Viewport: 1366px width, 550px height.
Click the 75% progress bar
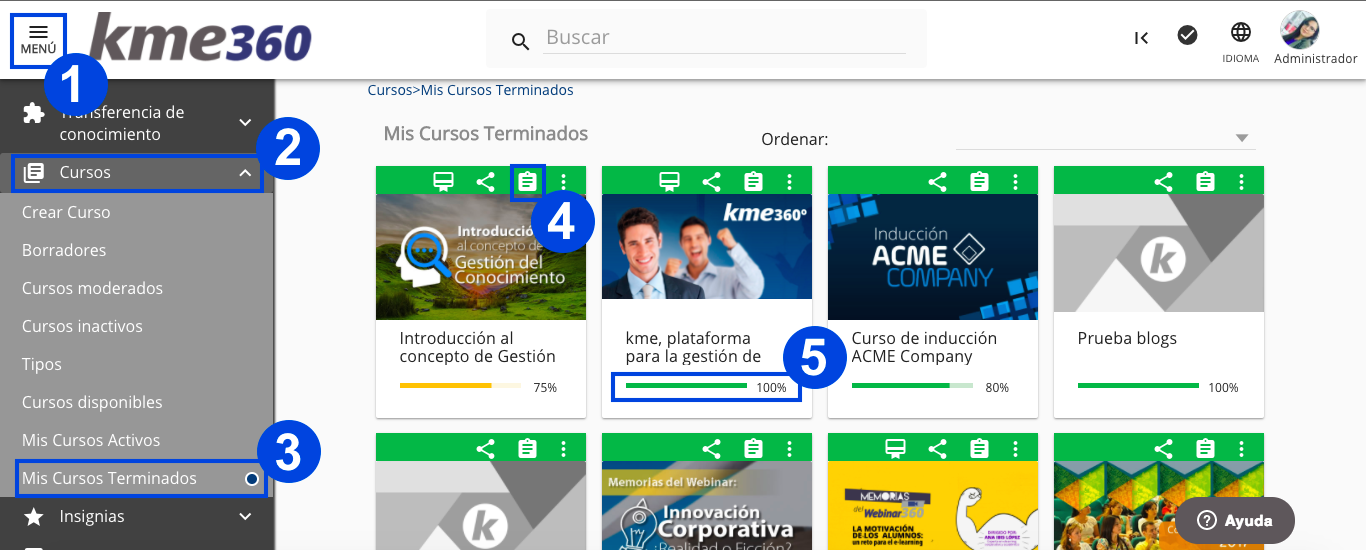pos(460,385)
